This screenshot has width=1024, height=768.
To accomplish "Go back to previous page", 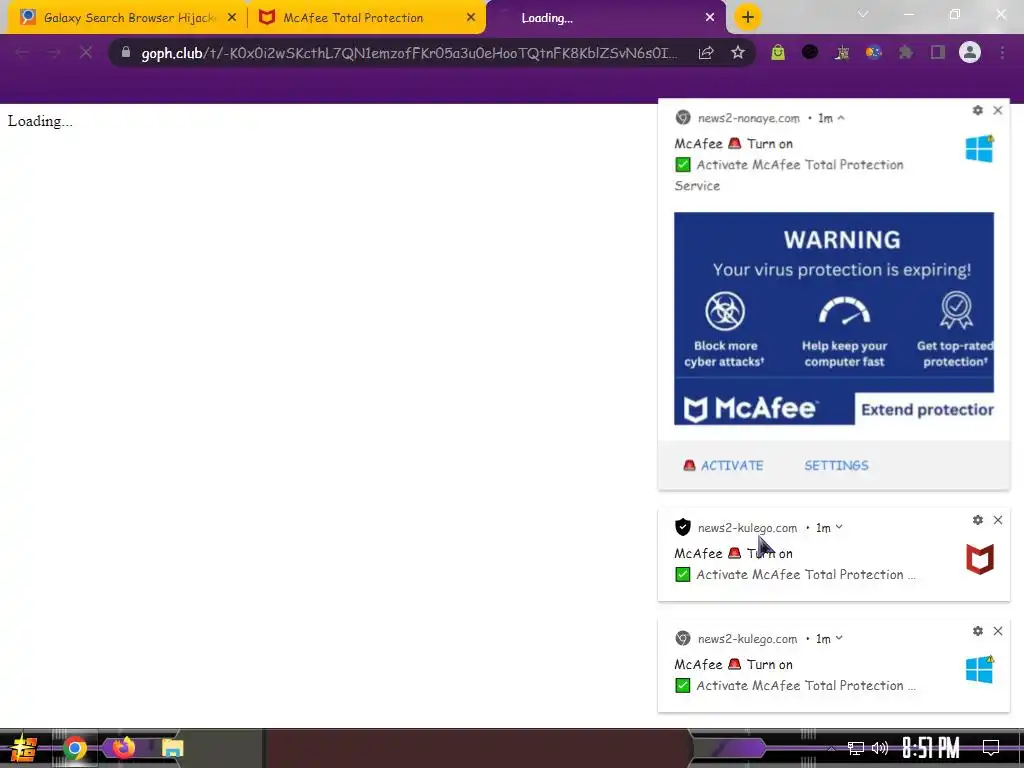I will pyautogui.click(x=22, y=52).
